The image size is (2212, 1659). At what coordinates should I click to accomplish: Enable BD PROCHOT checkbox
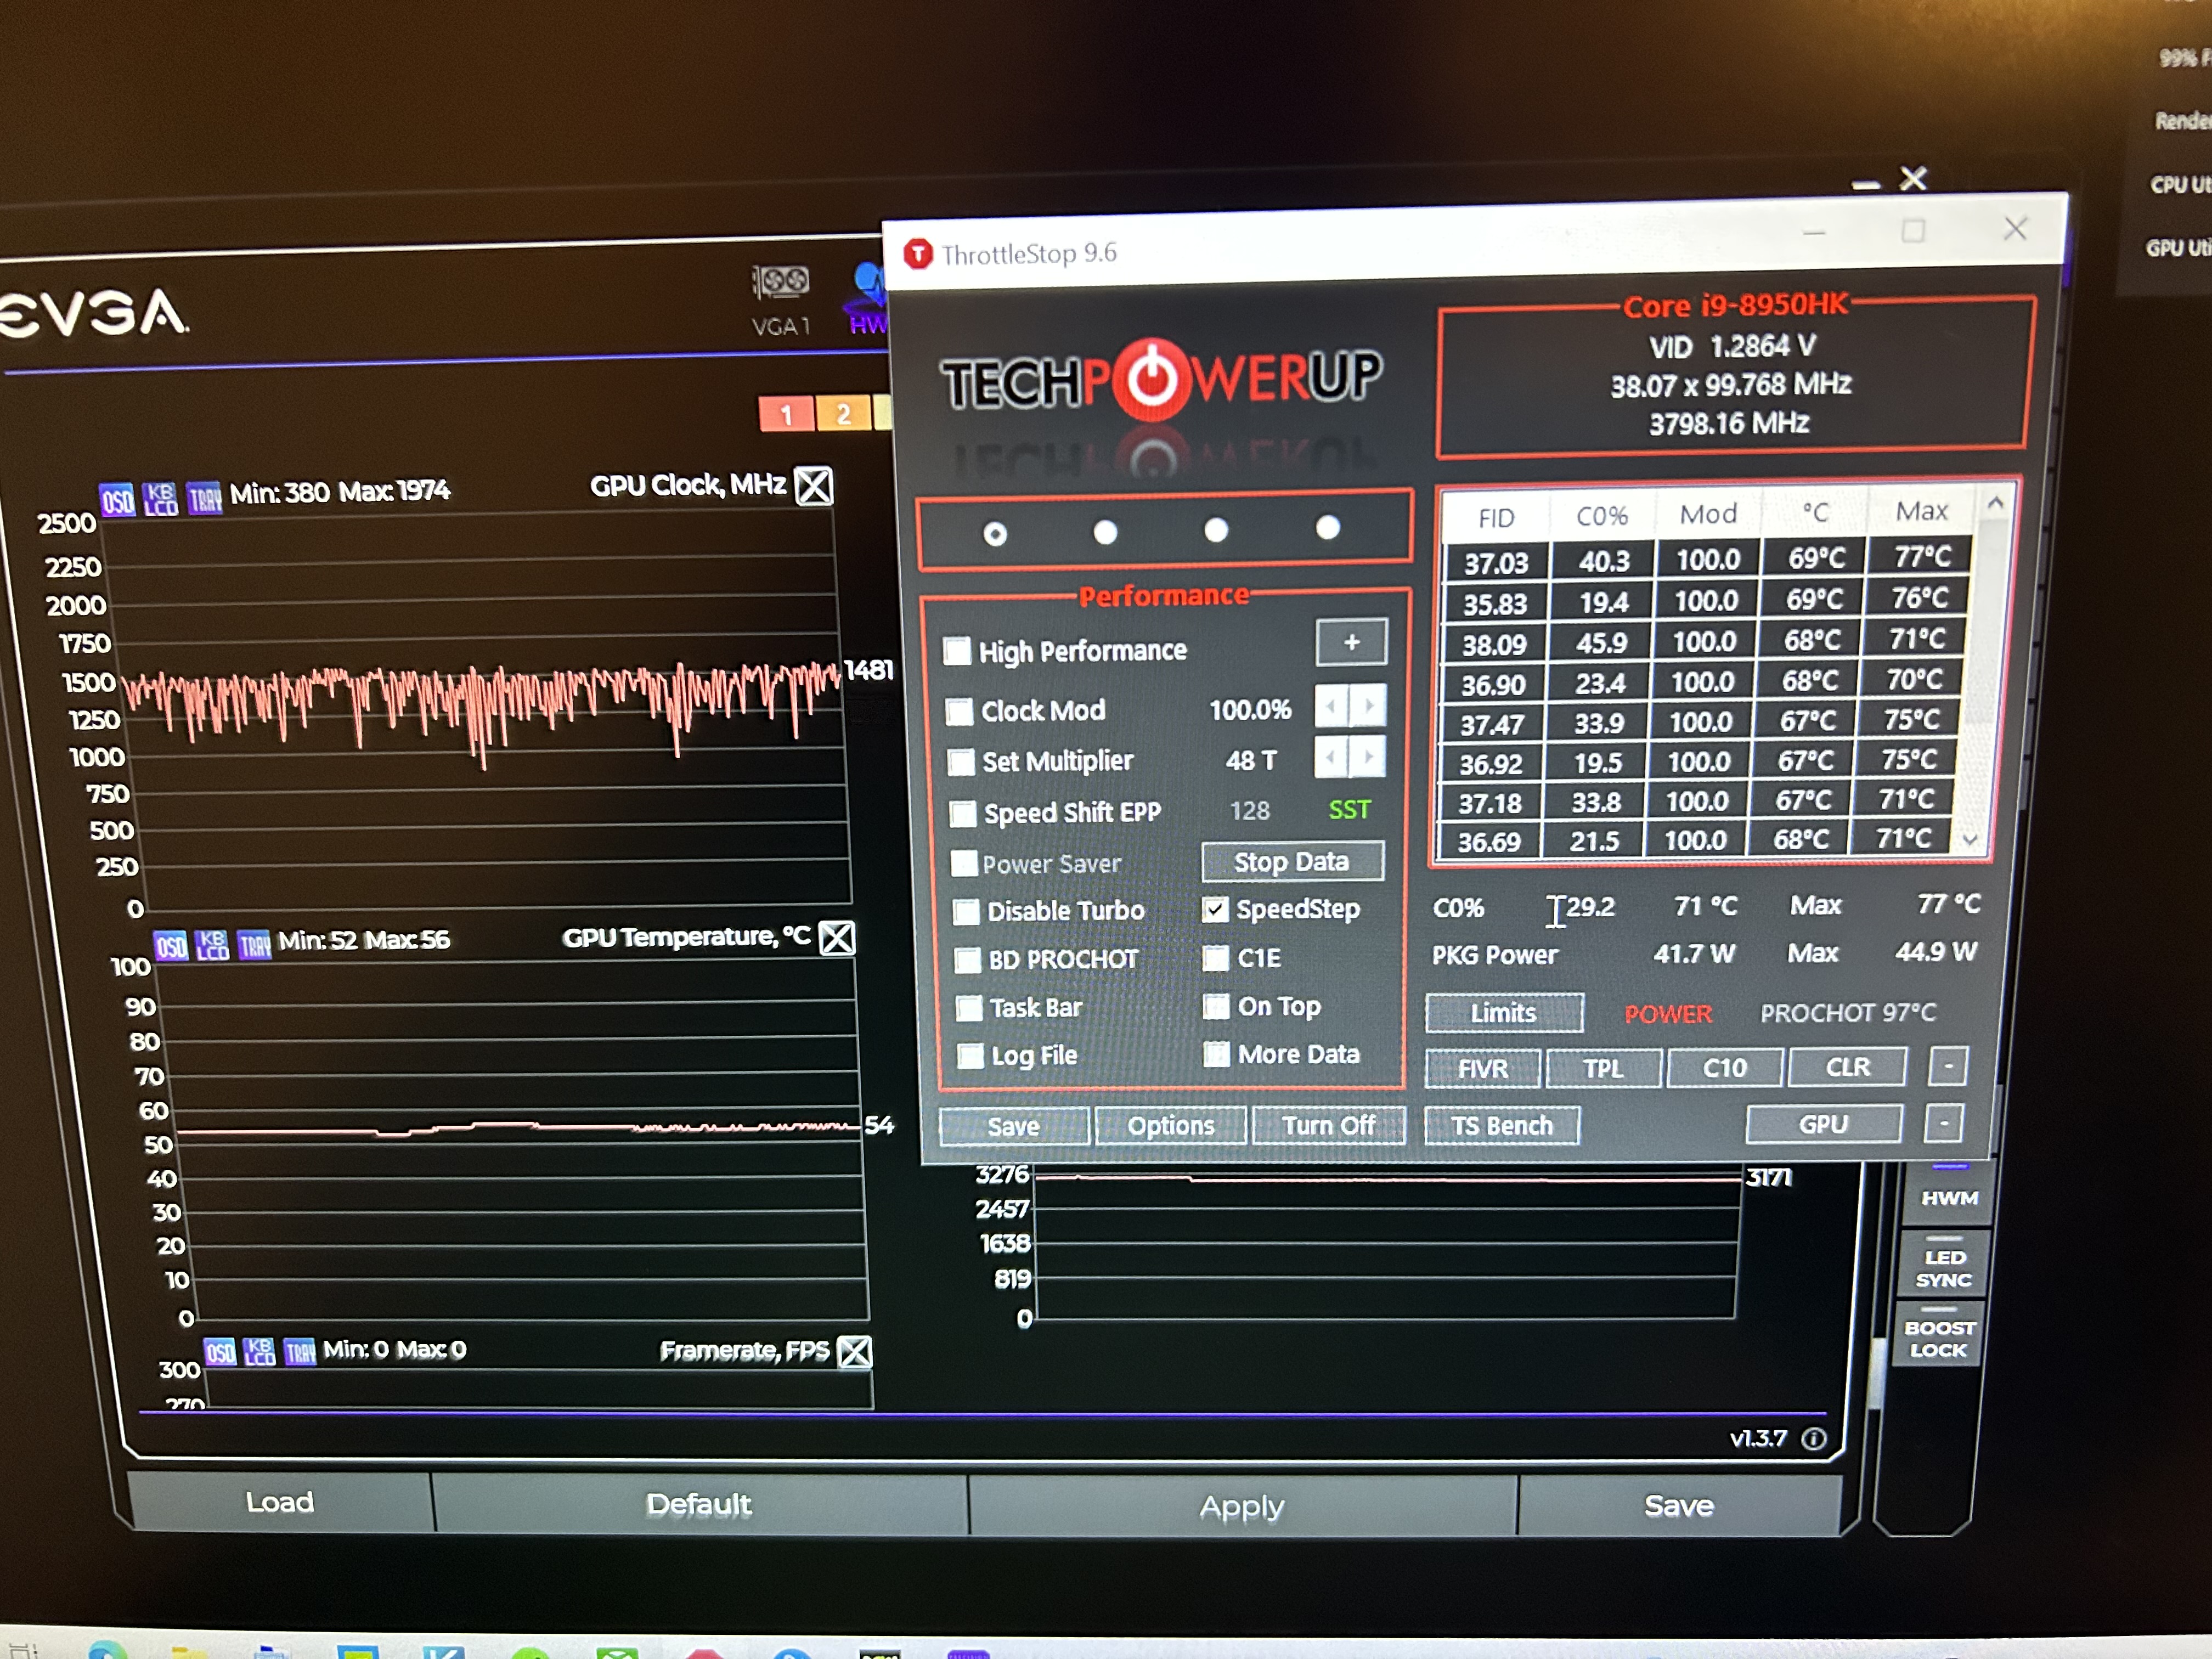point(967,960)
